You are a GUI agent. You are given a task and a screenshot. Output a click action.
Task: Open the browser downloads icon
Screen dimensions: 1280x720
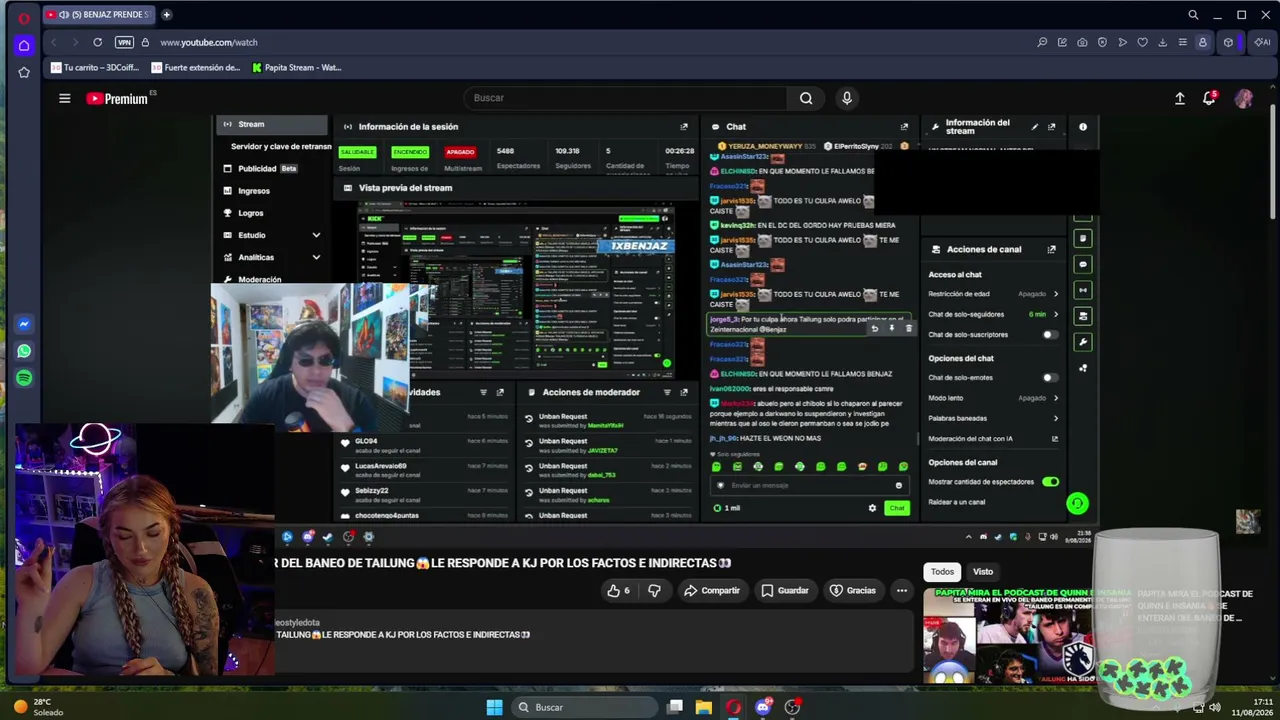click(x=1162, y=42)
